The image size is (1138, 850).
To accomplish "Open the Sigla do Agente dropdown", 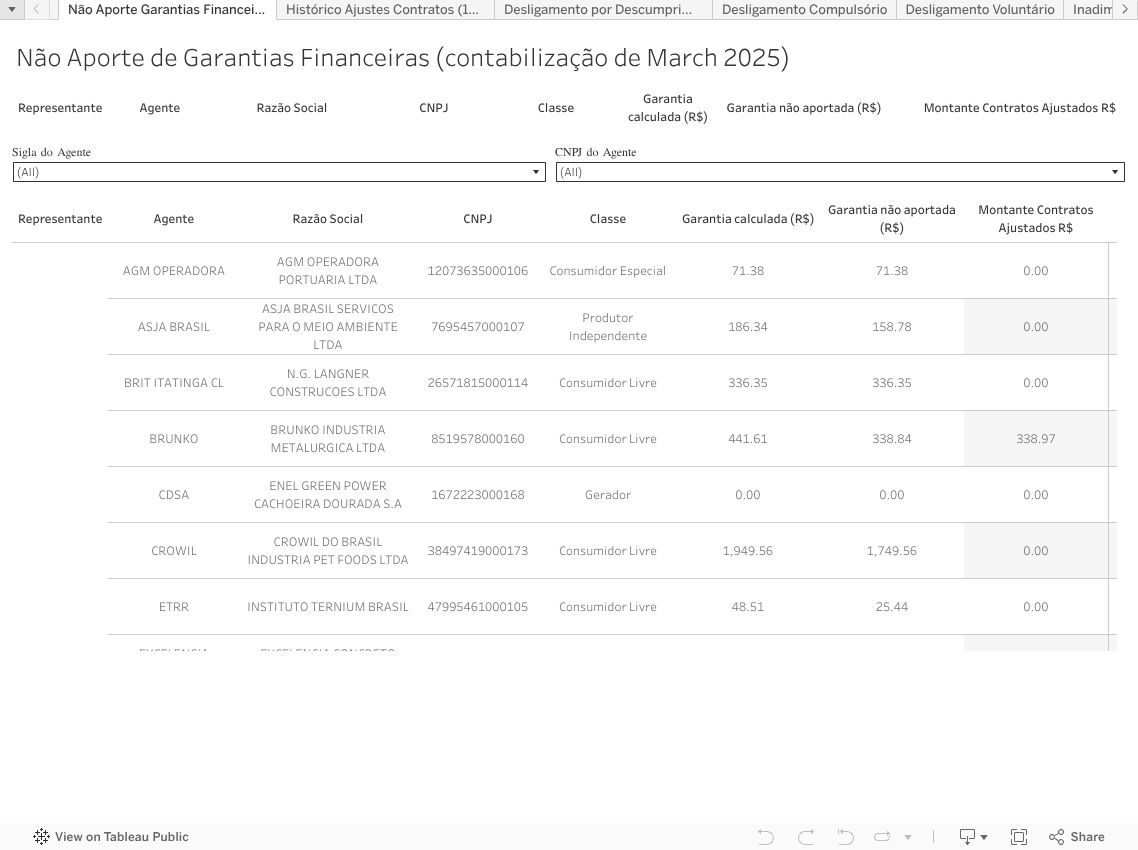I will coord(279,172).
